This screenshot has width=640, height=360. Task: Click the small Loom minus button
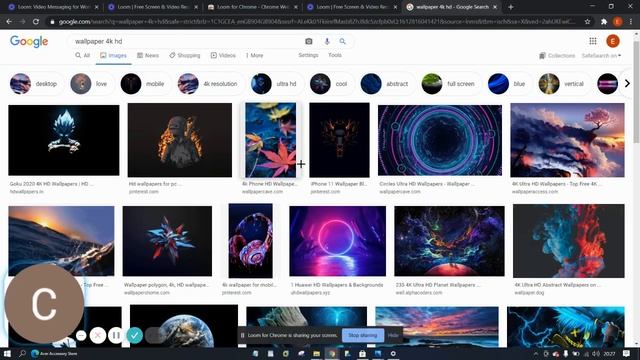pyautogui.click(x=81, y=336)
